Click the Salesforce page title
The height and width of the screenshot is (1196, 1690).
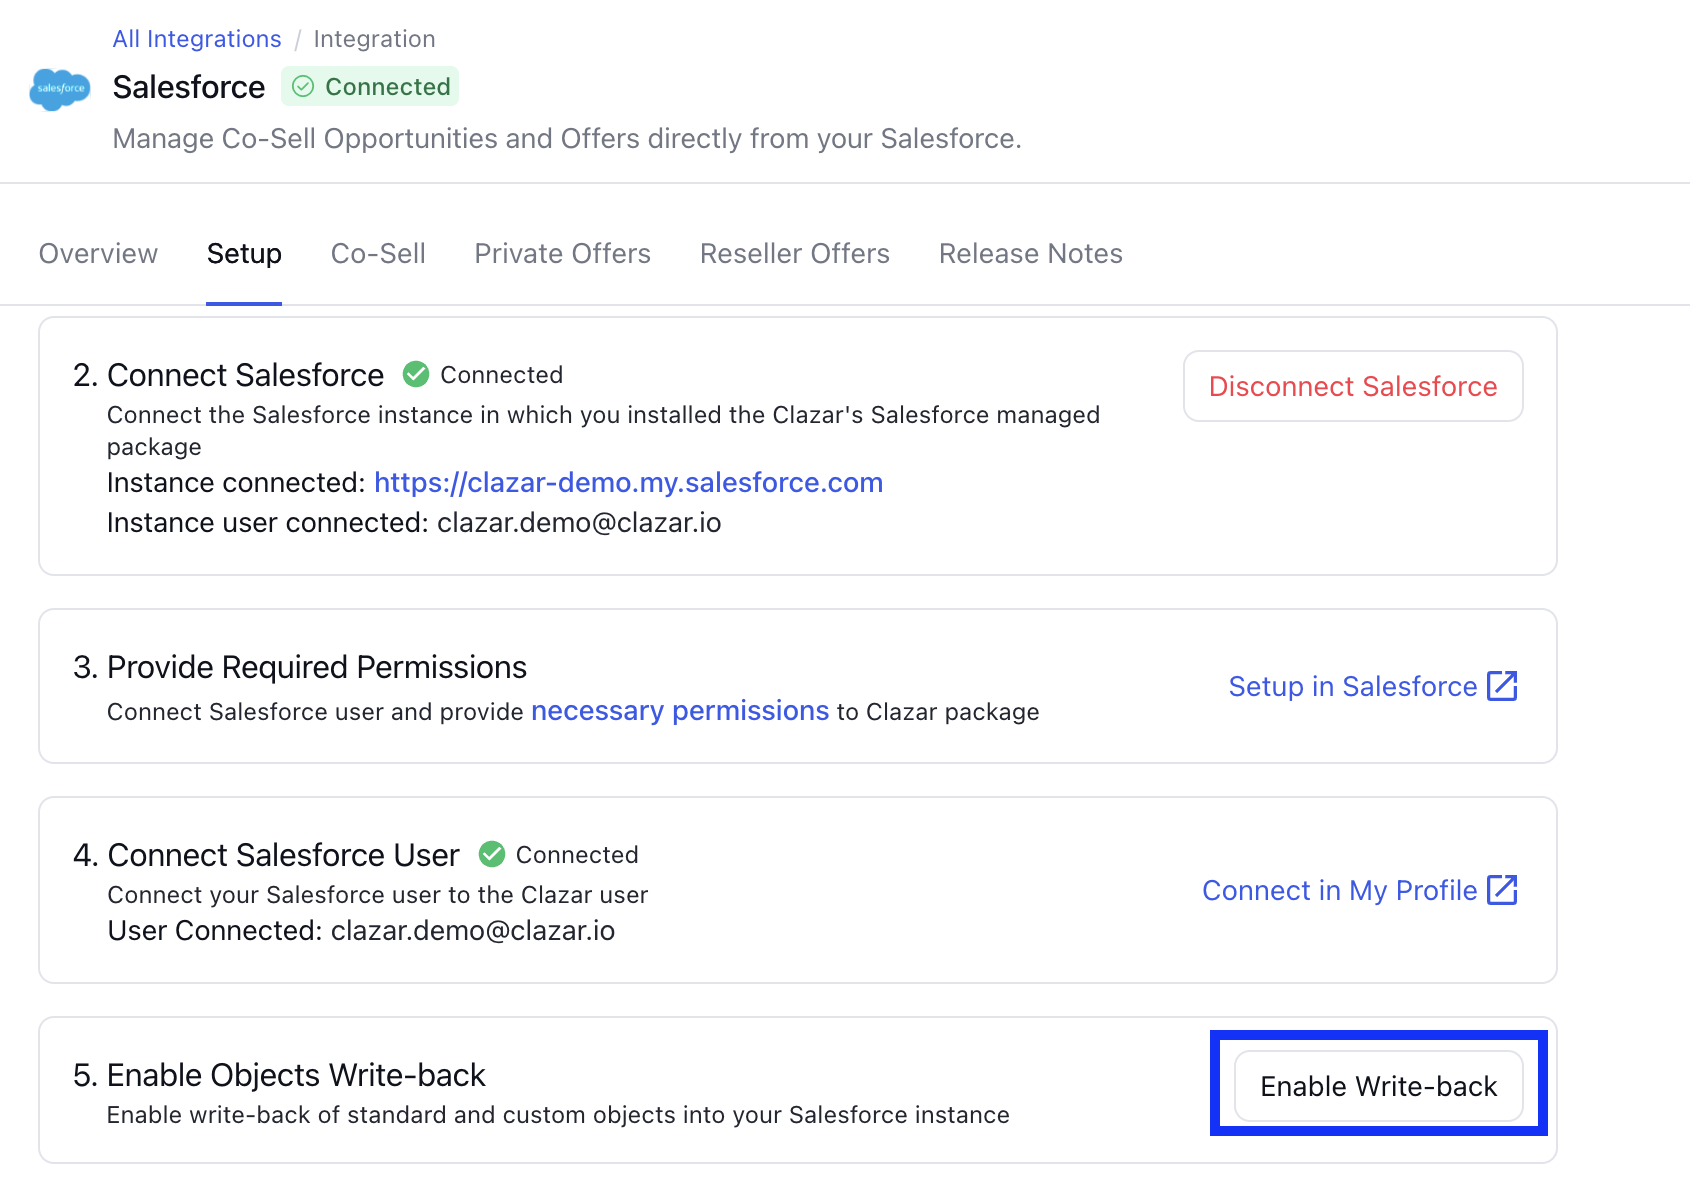(189, 87)
